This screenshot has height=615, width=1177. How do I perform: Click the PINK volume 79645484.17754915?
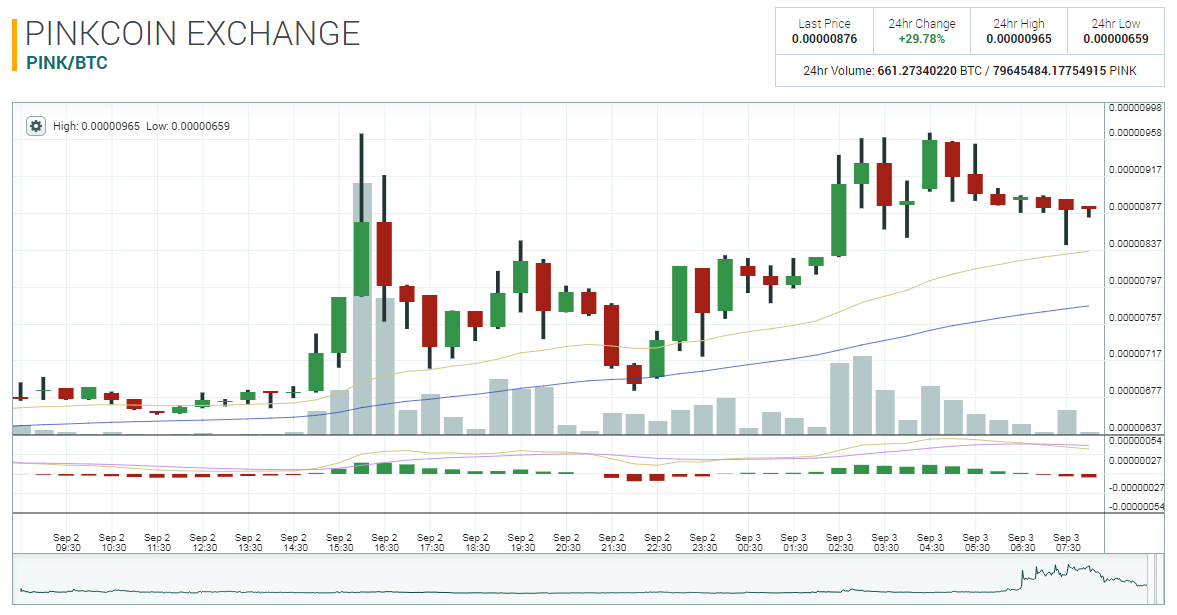tap(1049, 71)
